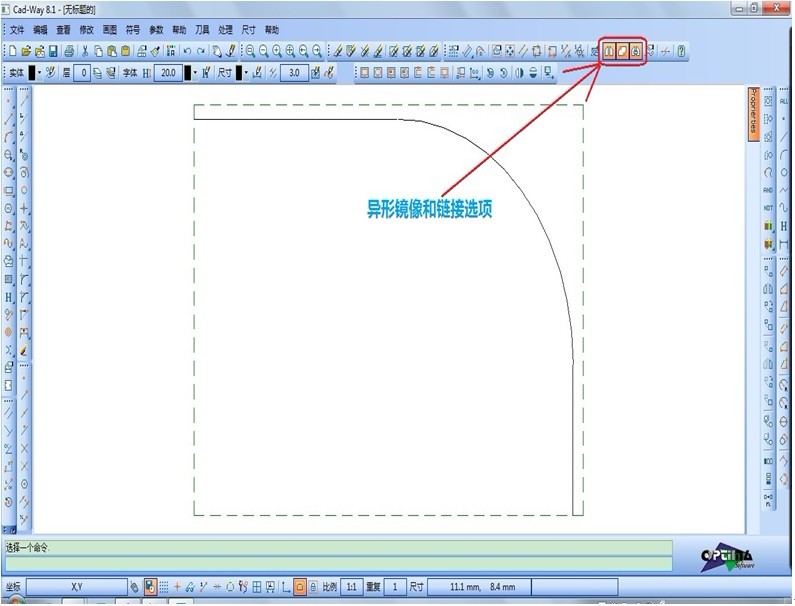This screenshot has width=795, height=606.
Task: Zoom in with plus magnifier icon
Action: point(277,51)
